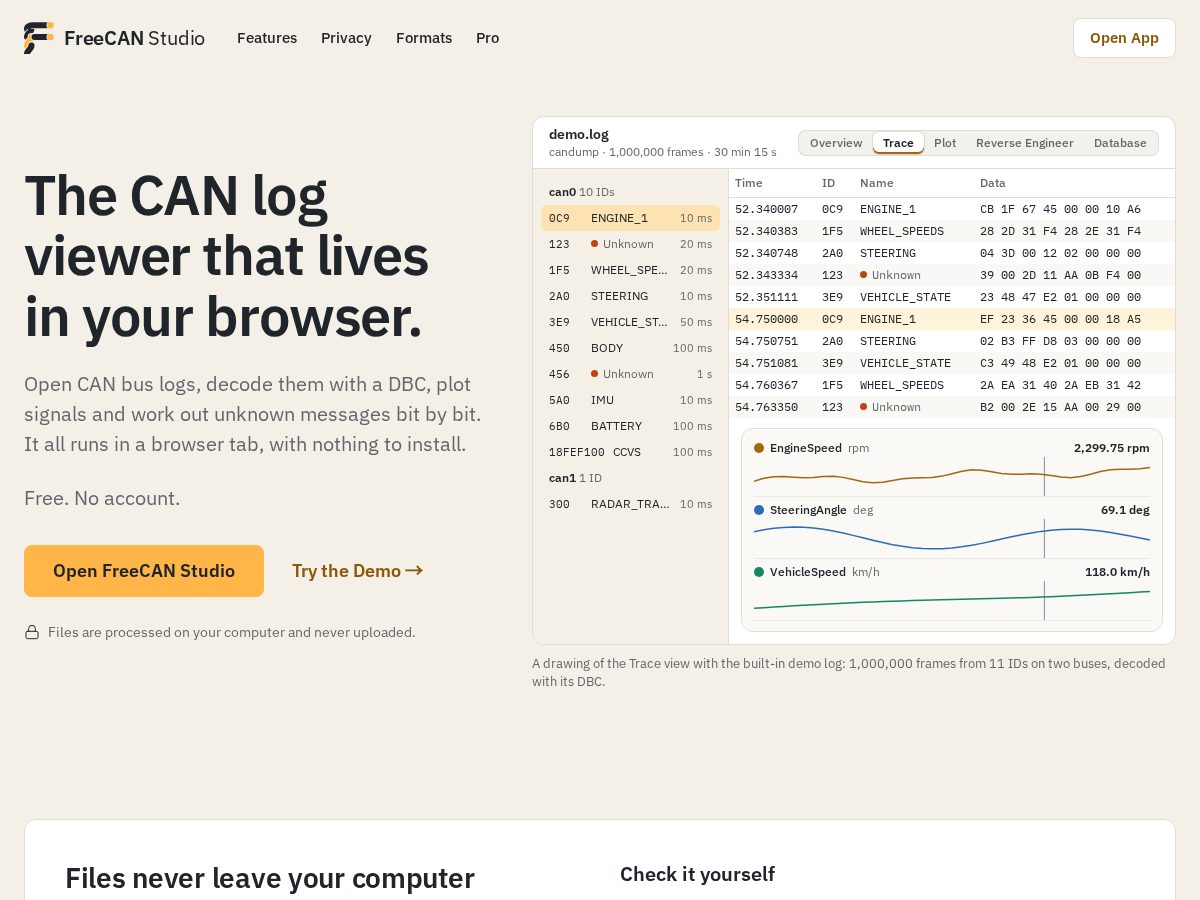Viewport: 1200px width, 900px height.
Task: Click the green dot on the VehicleSpeed signal
Action: coord(759,572)
